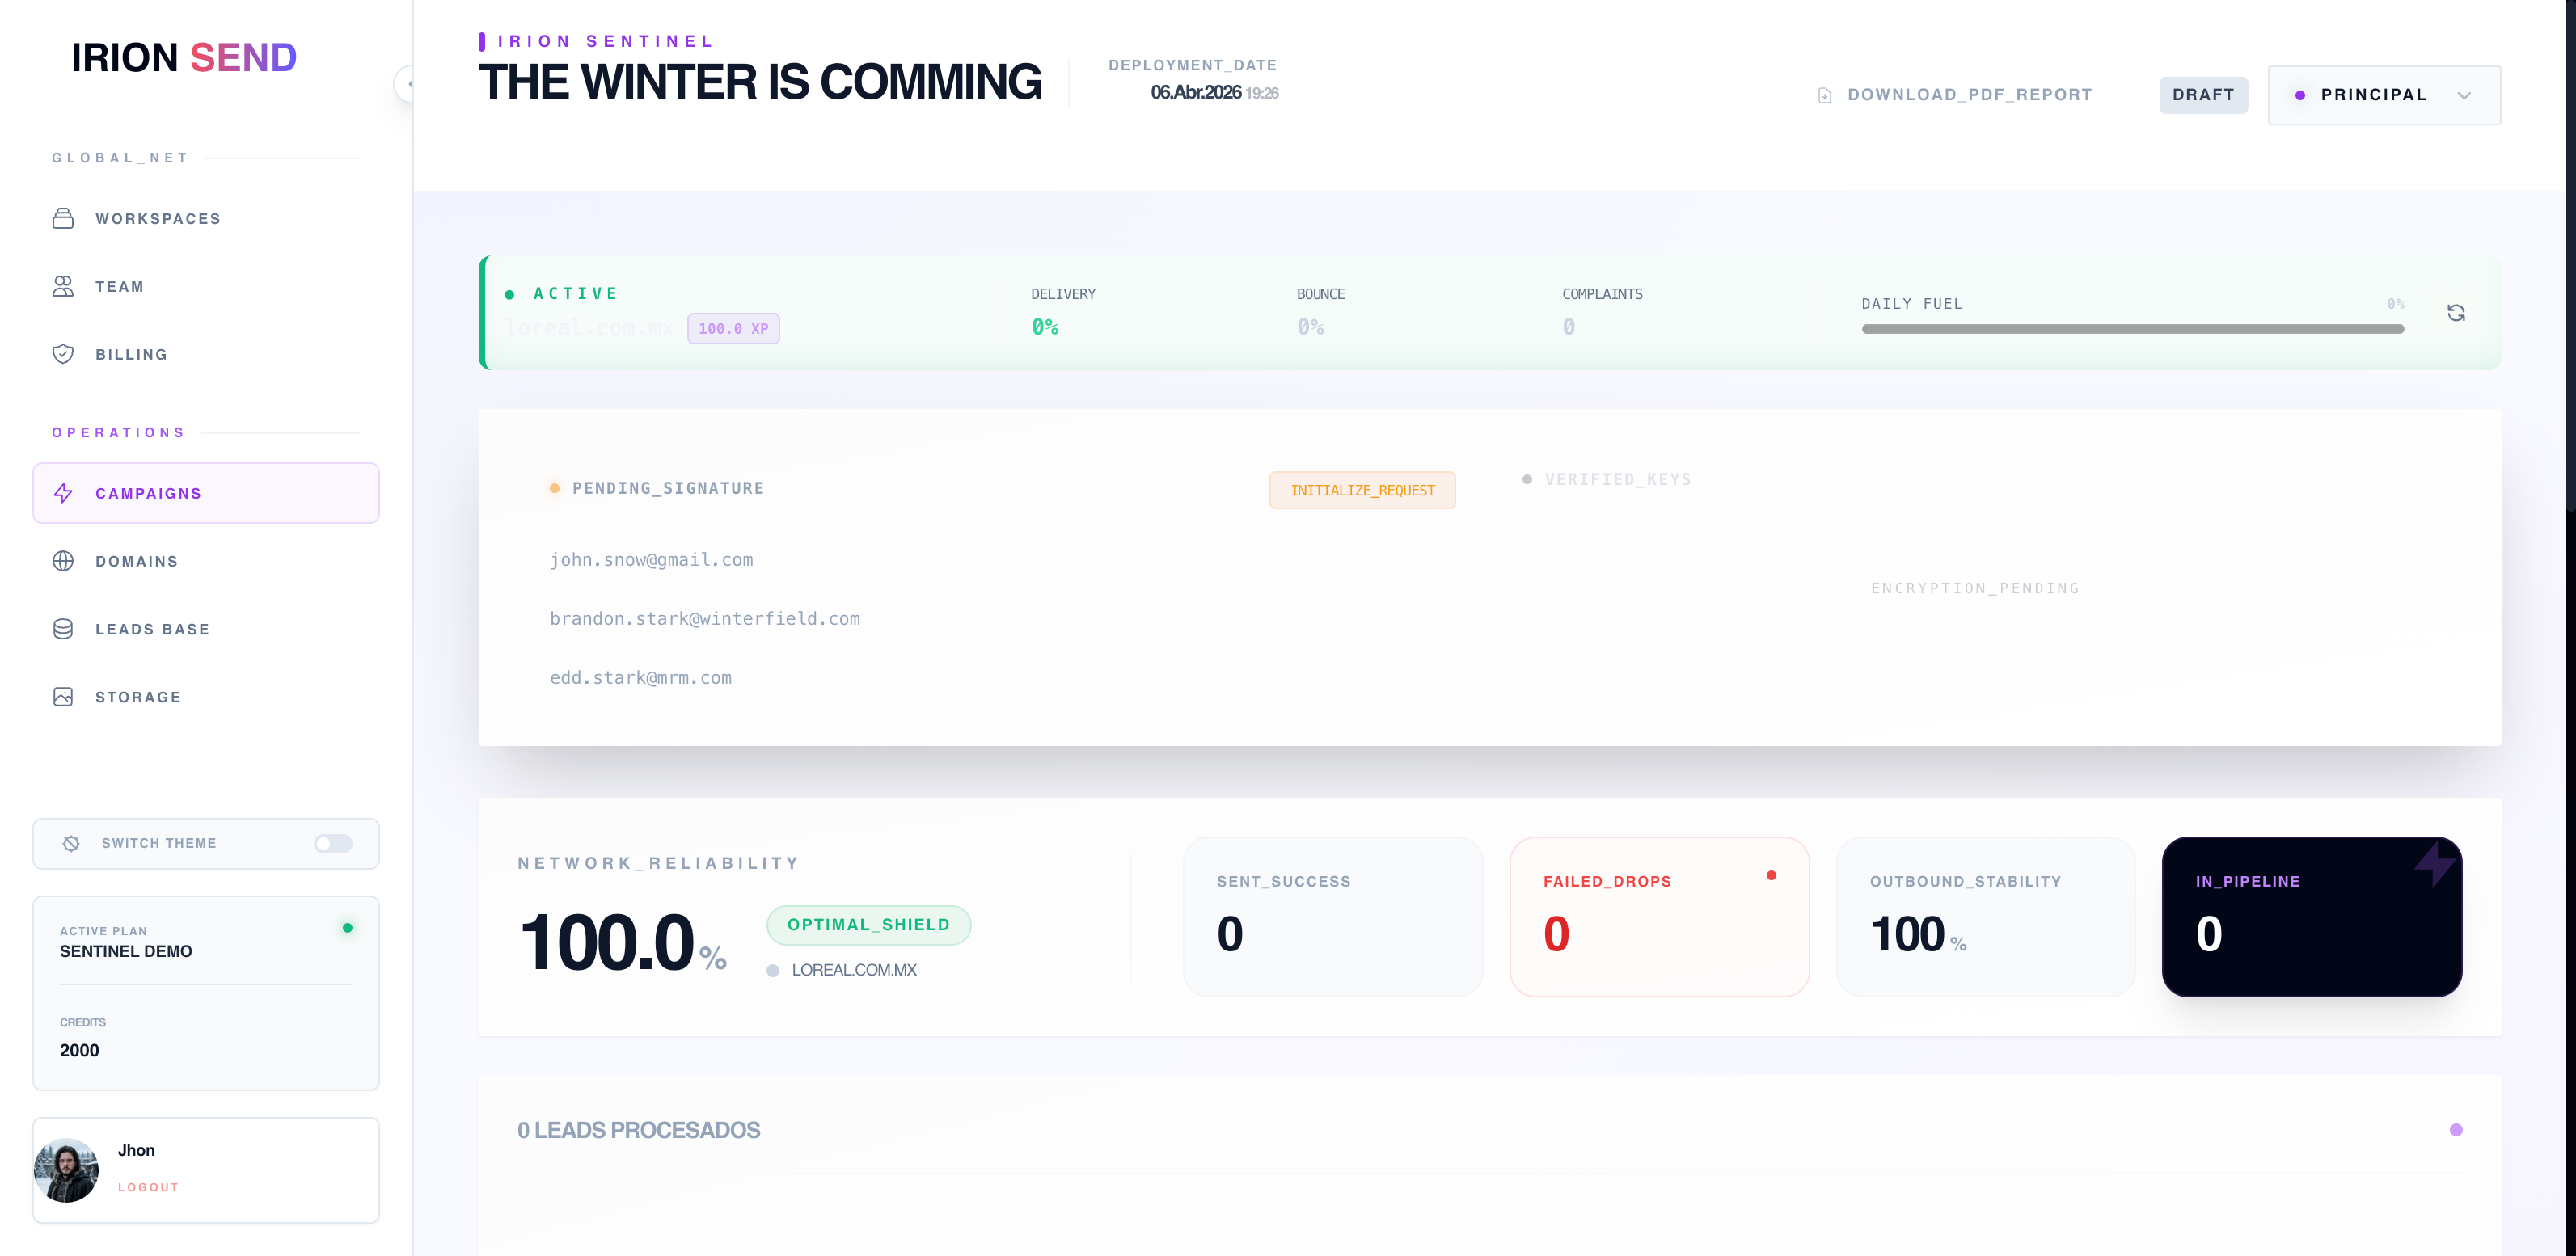The width and height of the screenshot is (2576, 1256).
Task: Open Team section via its people icon
Action: point(63,286)
